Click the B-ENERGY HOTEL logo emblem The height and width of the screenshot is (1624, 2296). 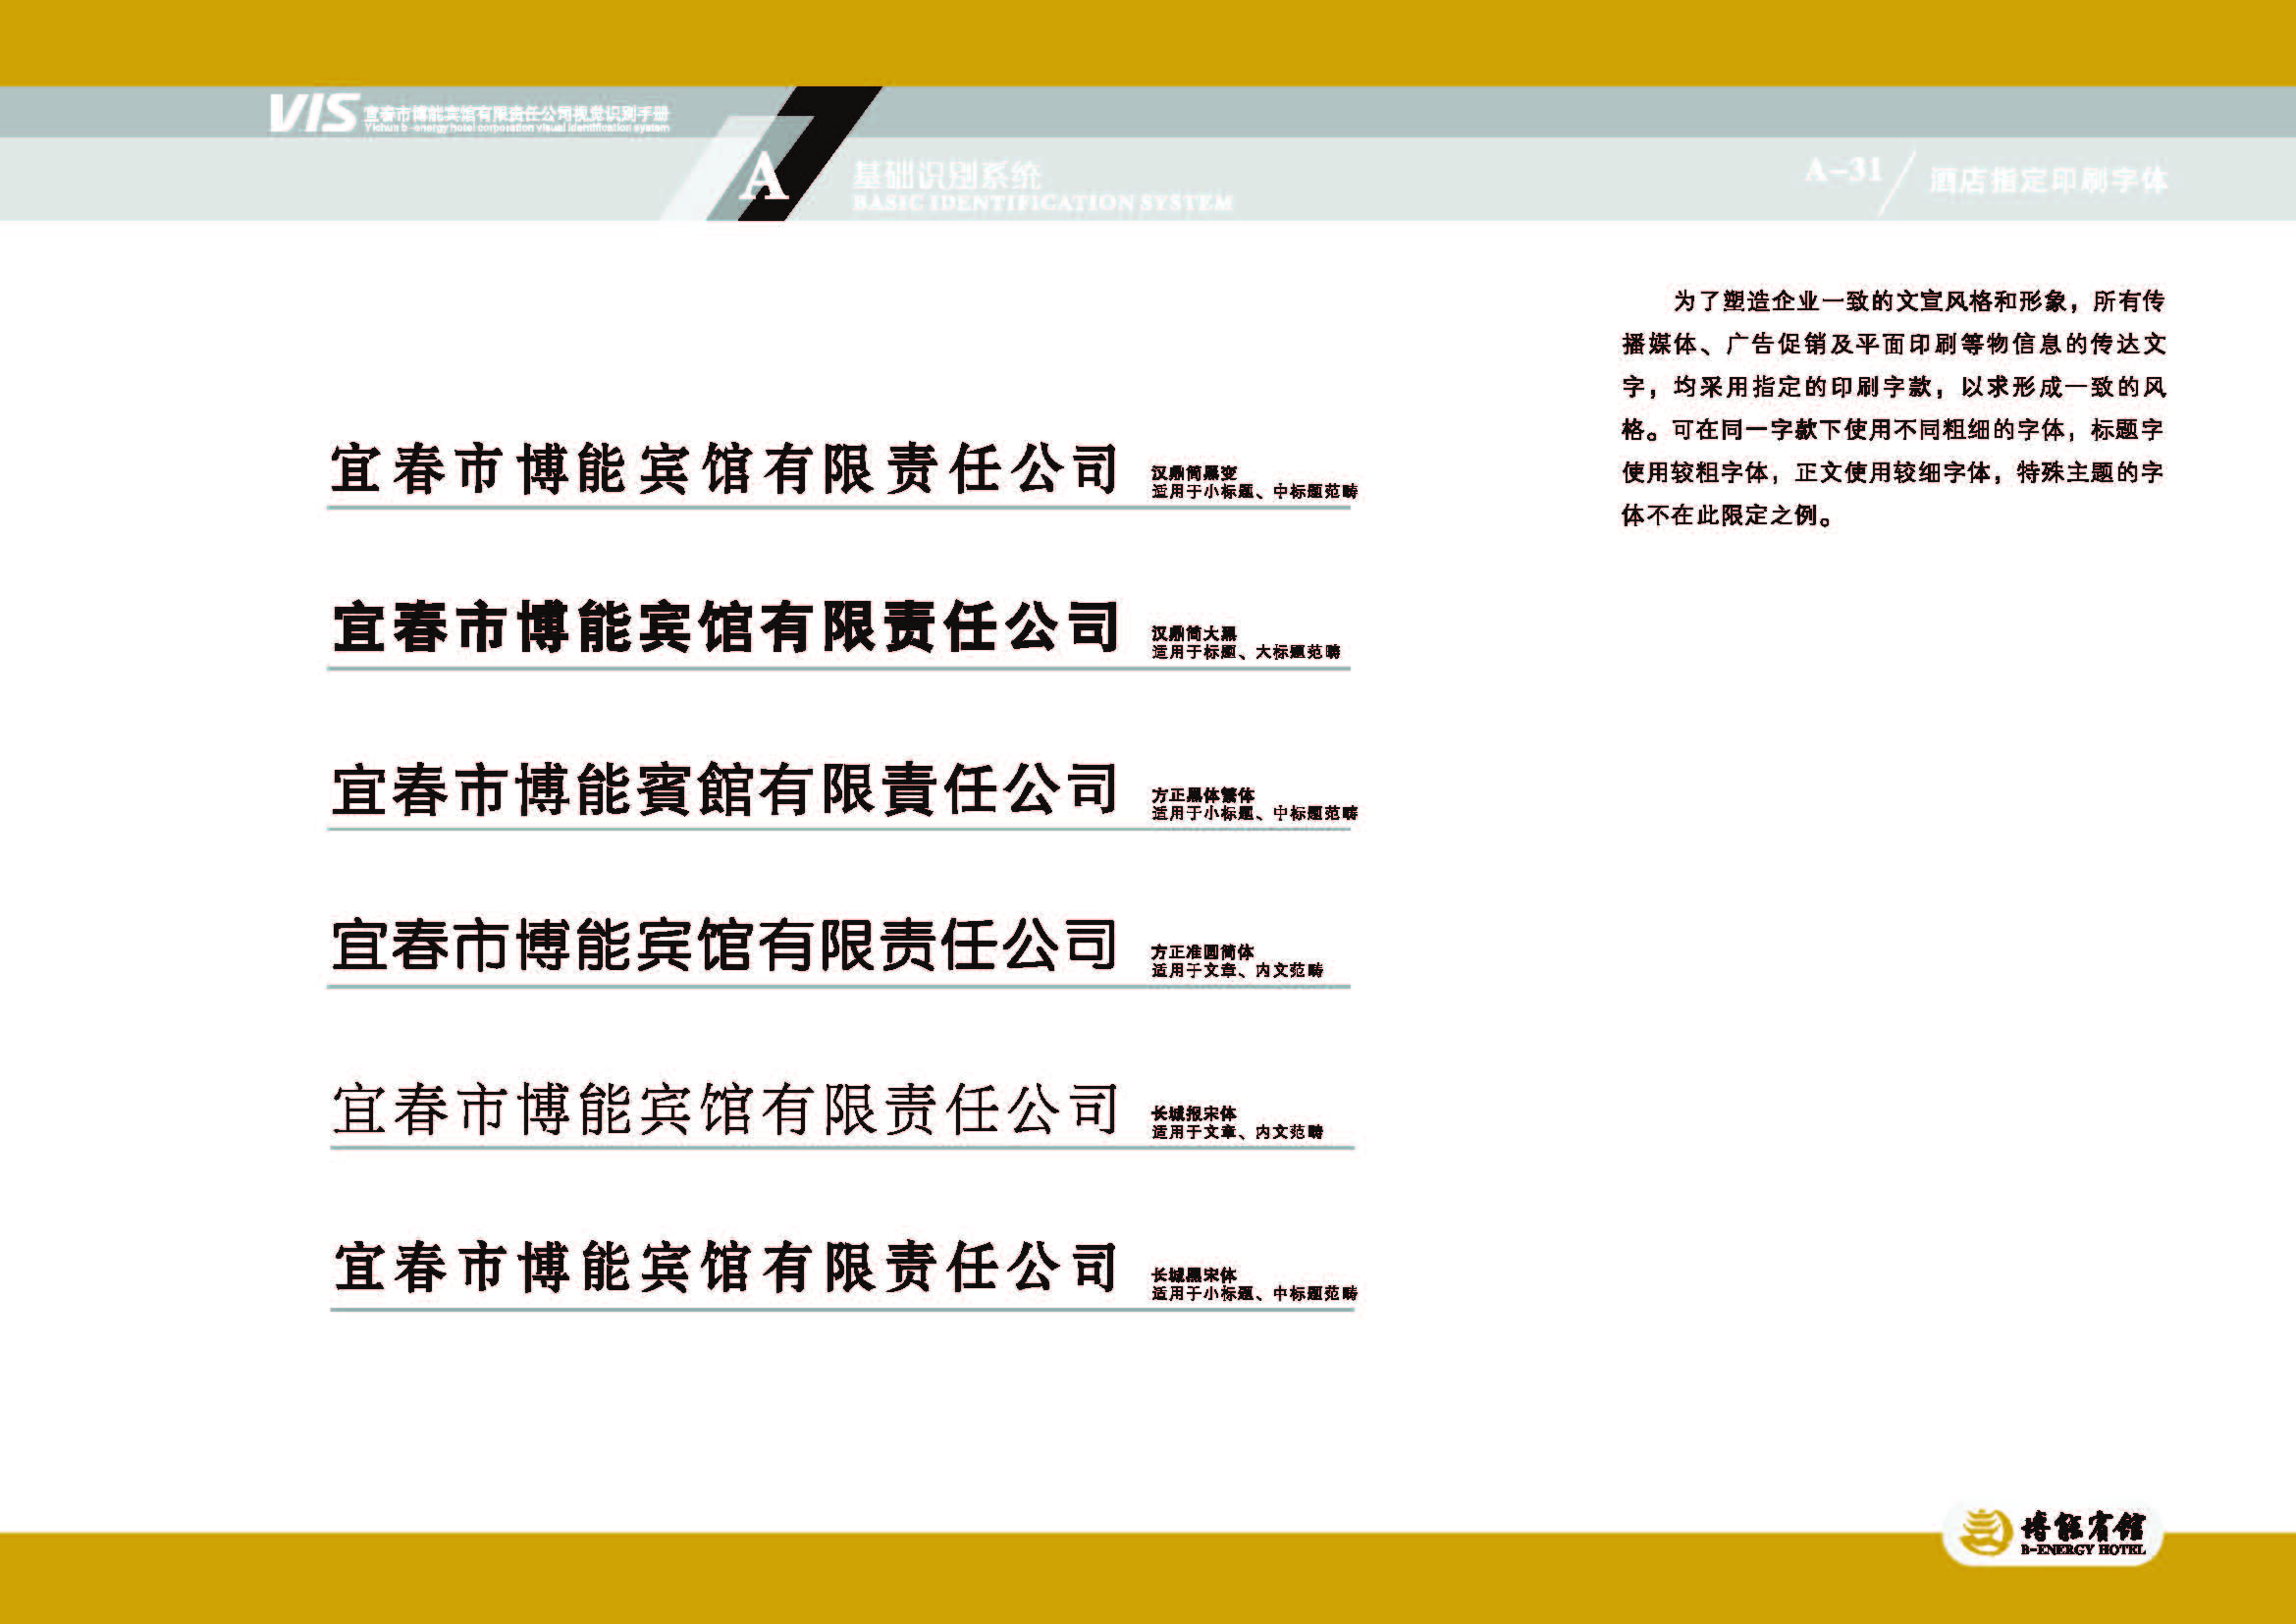coord(1986,1533)
